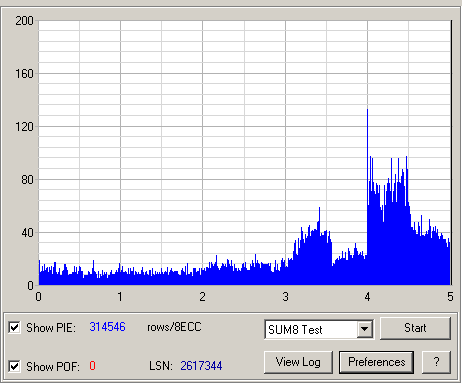Select the SUM8 Test text field
The image size is (462, 384).
[x=311, y=330]
